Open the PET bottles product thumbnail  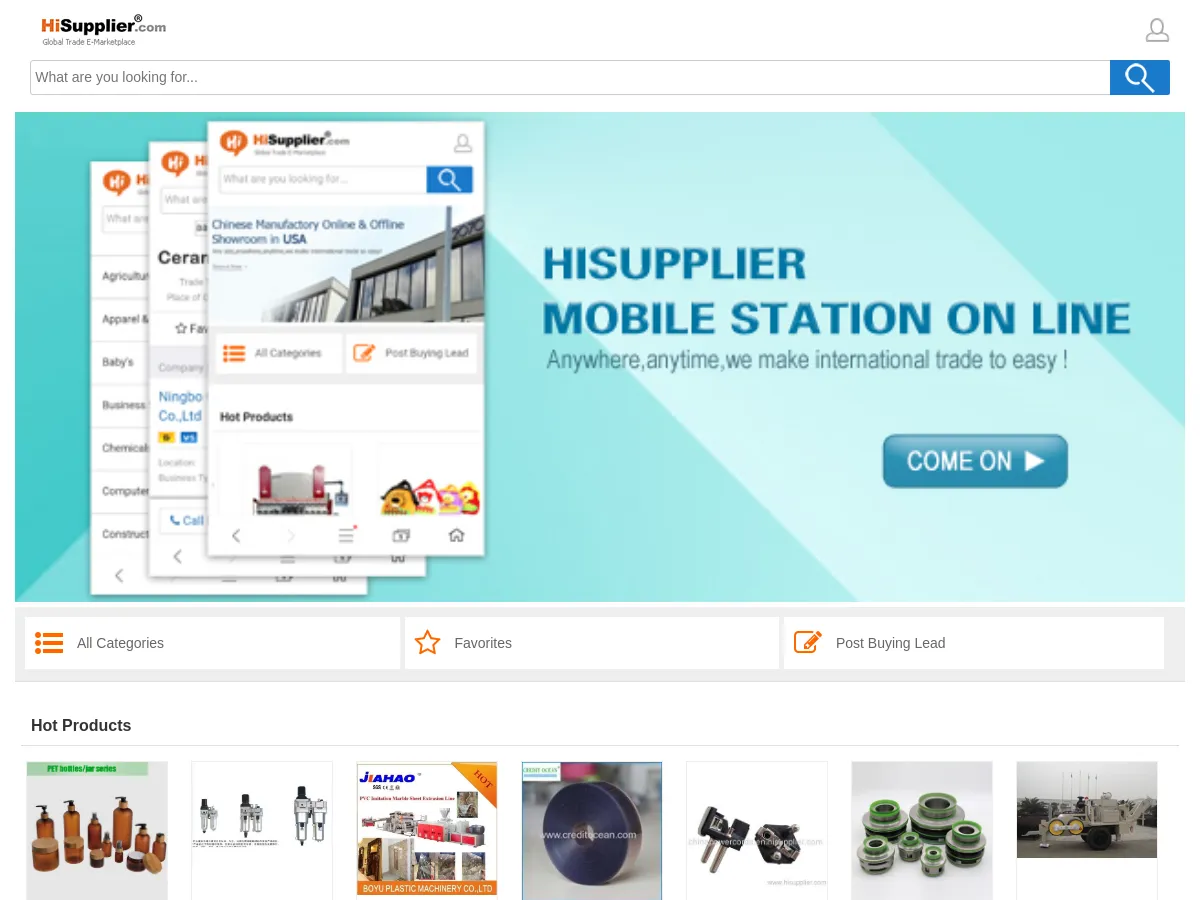[97, 831]
